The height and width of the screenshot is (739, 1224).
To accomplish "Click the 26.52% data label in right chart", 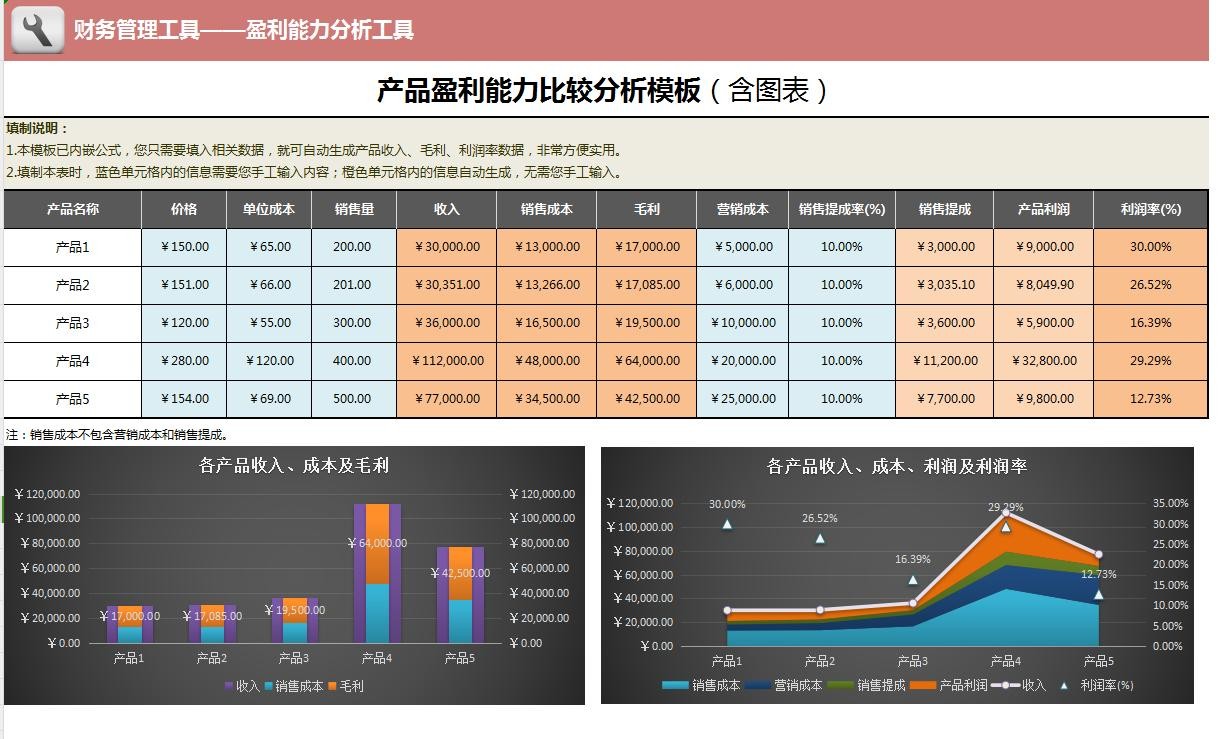I will (819, 518).
